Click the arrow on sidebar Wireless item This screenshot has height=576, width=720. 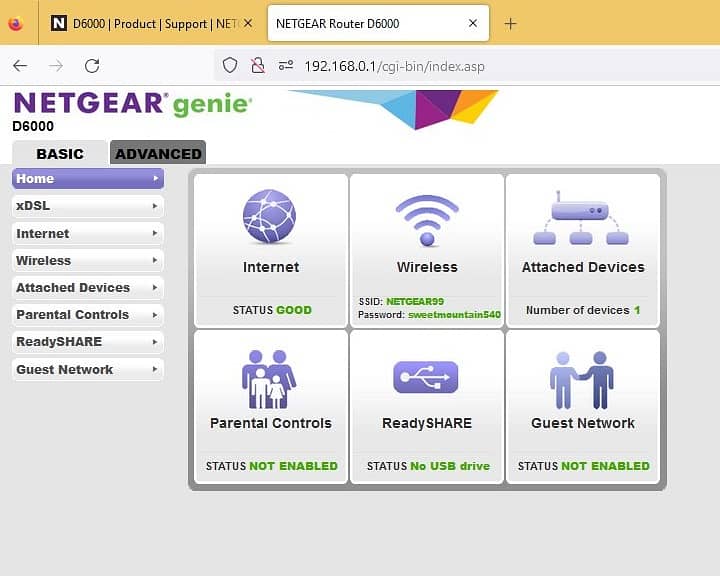click(x=155, y=260)
